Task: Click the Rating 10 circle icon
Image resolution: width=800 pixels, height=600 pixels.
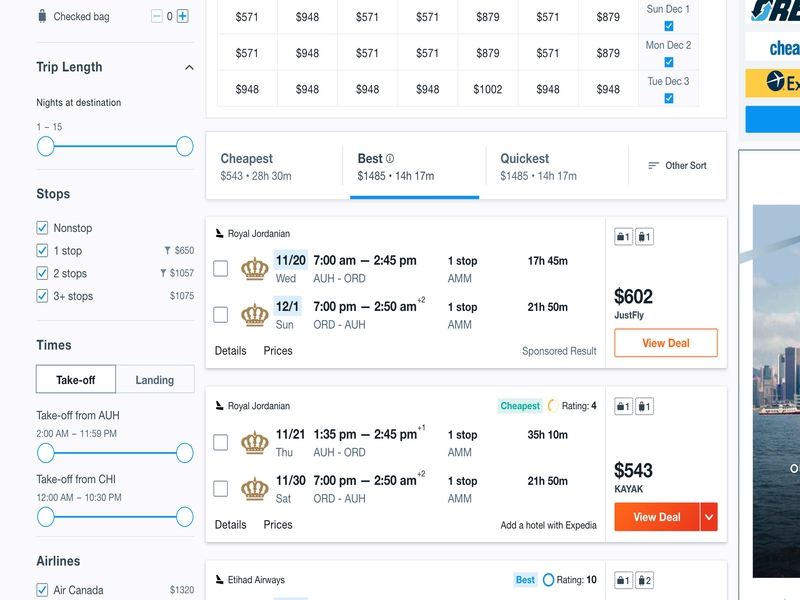Action: [x=548, y=580]
